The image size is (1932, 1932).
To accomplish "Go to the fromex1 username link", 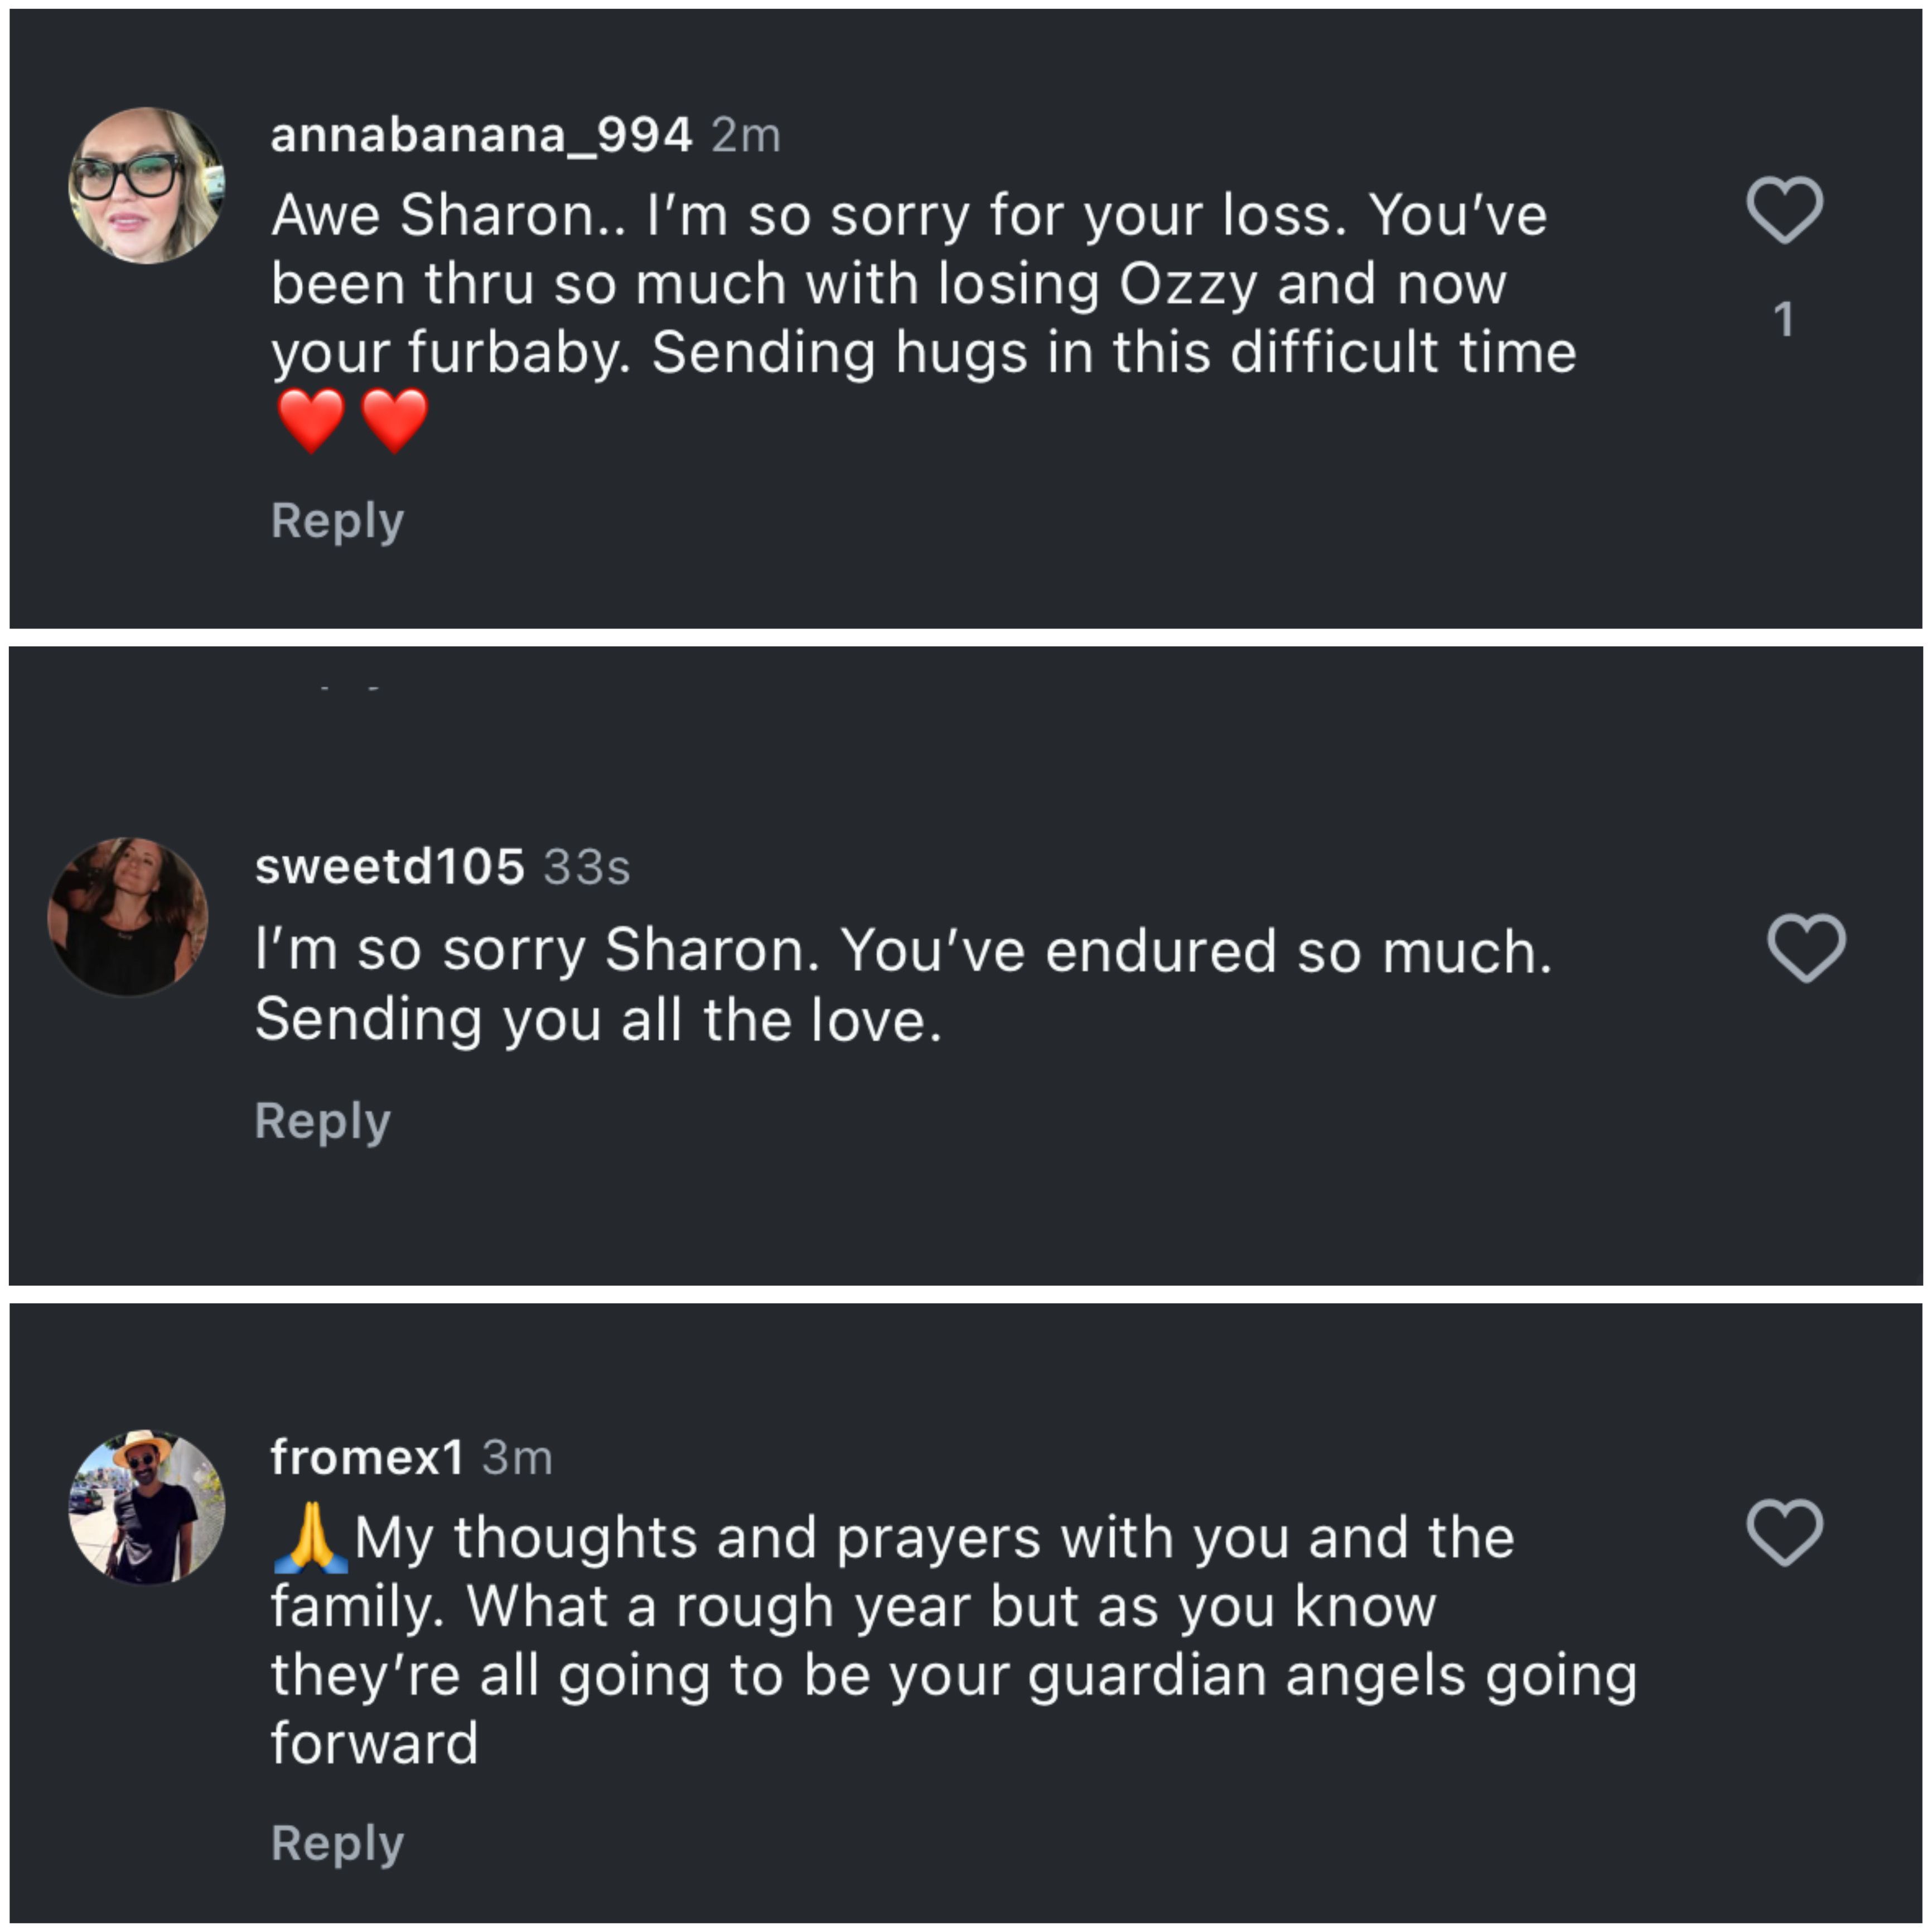I will point(367,1457).
